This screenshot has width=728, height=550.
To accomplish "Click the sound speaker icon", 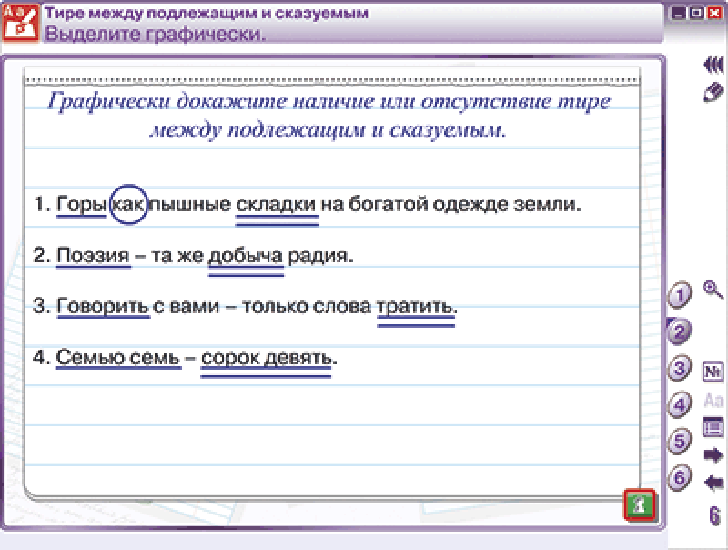I will [712, 64].
